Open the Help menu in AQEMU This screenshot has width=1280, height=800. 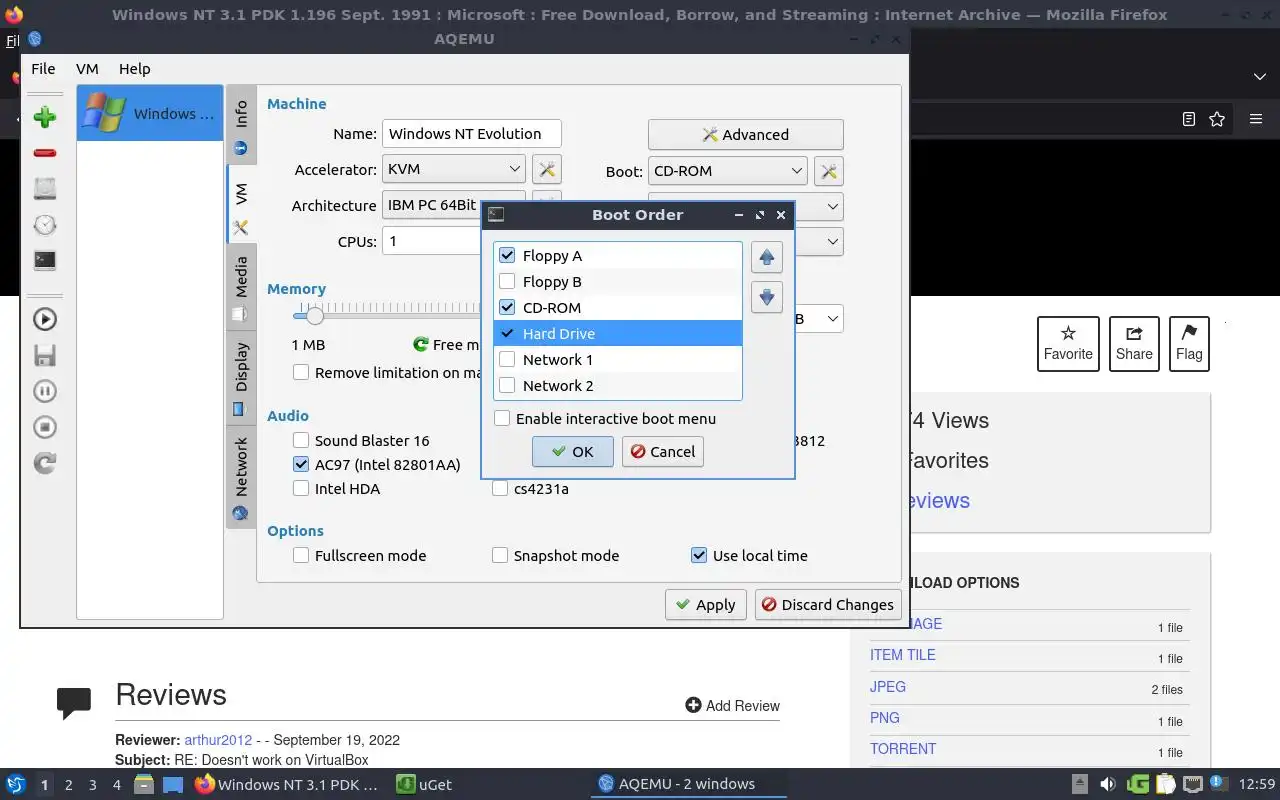click(x=134, y=69)
